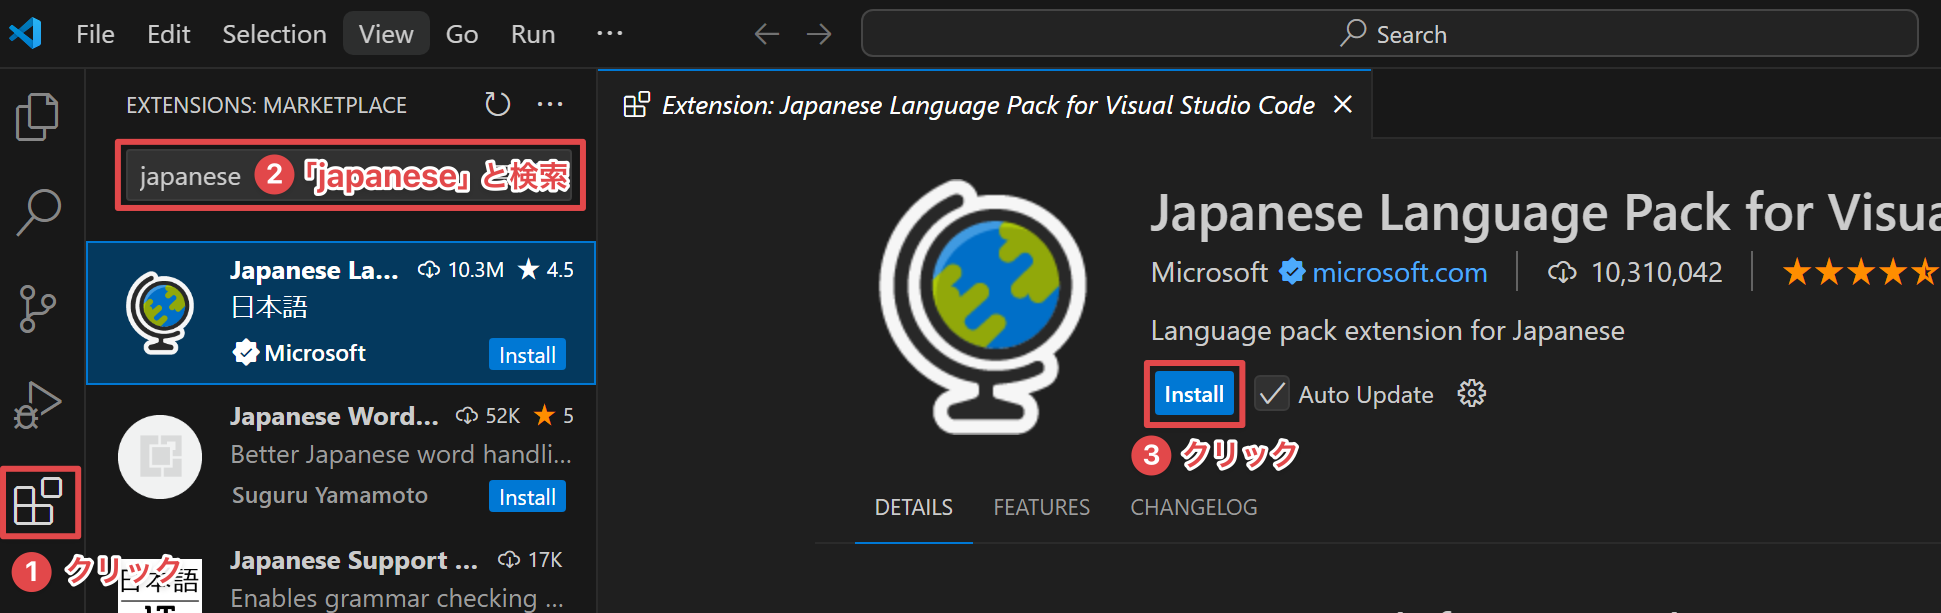Open the View menu

pyautogui.click(x=386, y=34)
